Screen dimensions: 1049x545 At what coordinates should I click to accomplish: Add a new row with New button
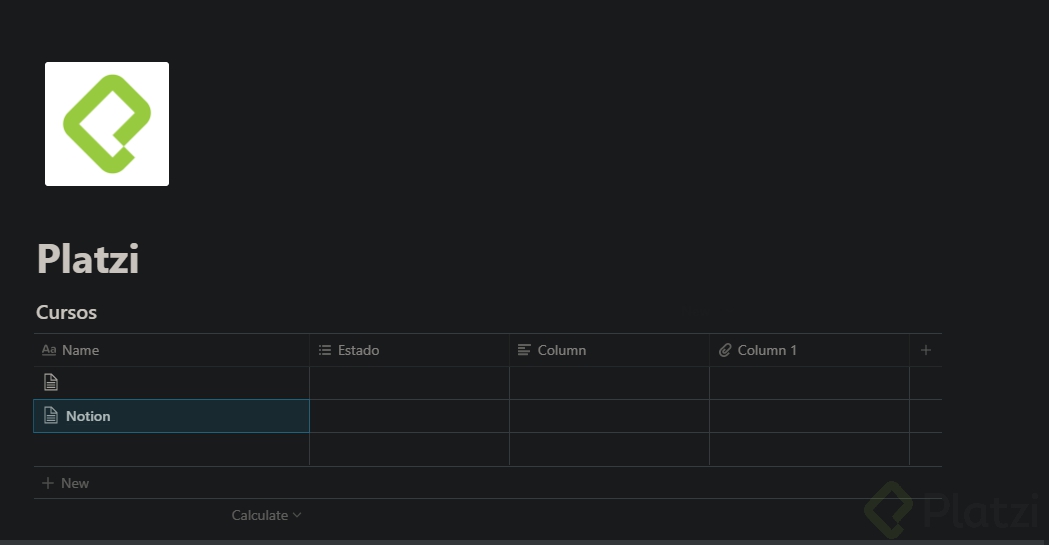tap(66, 483)
